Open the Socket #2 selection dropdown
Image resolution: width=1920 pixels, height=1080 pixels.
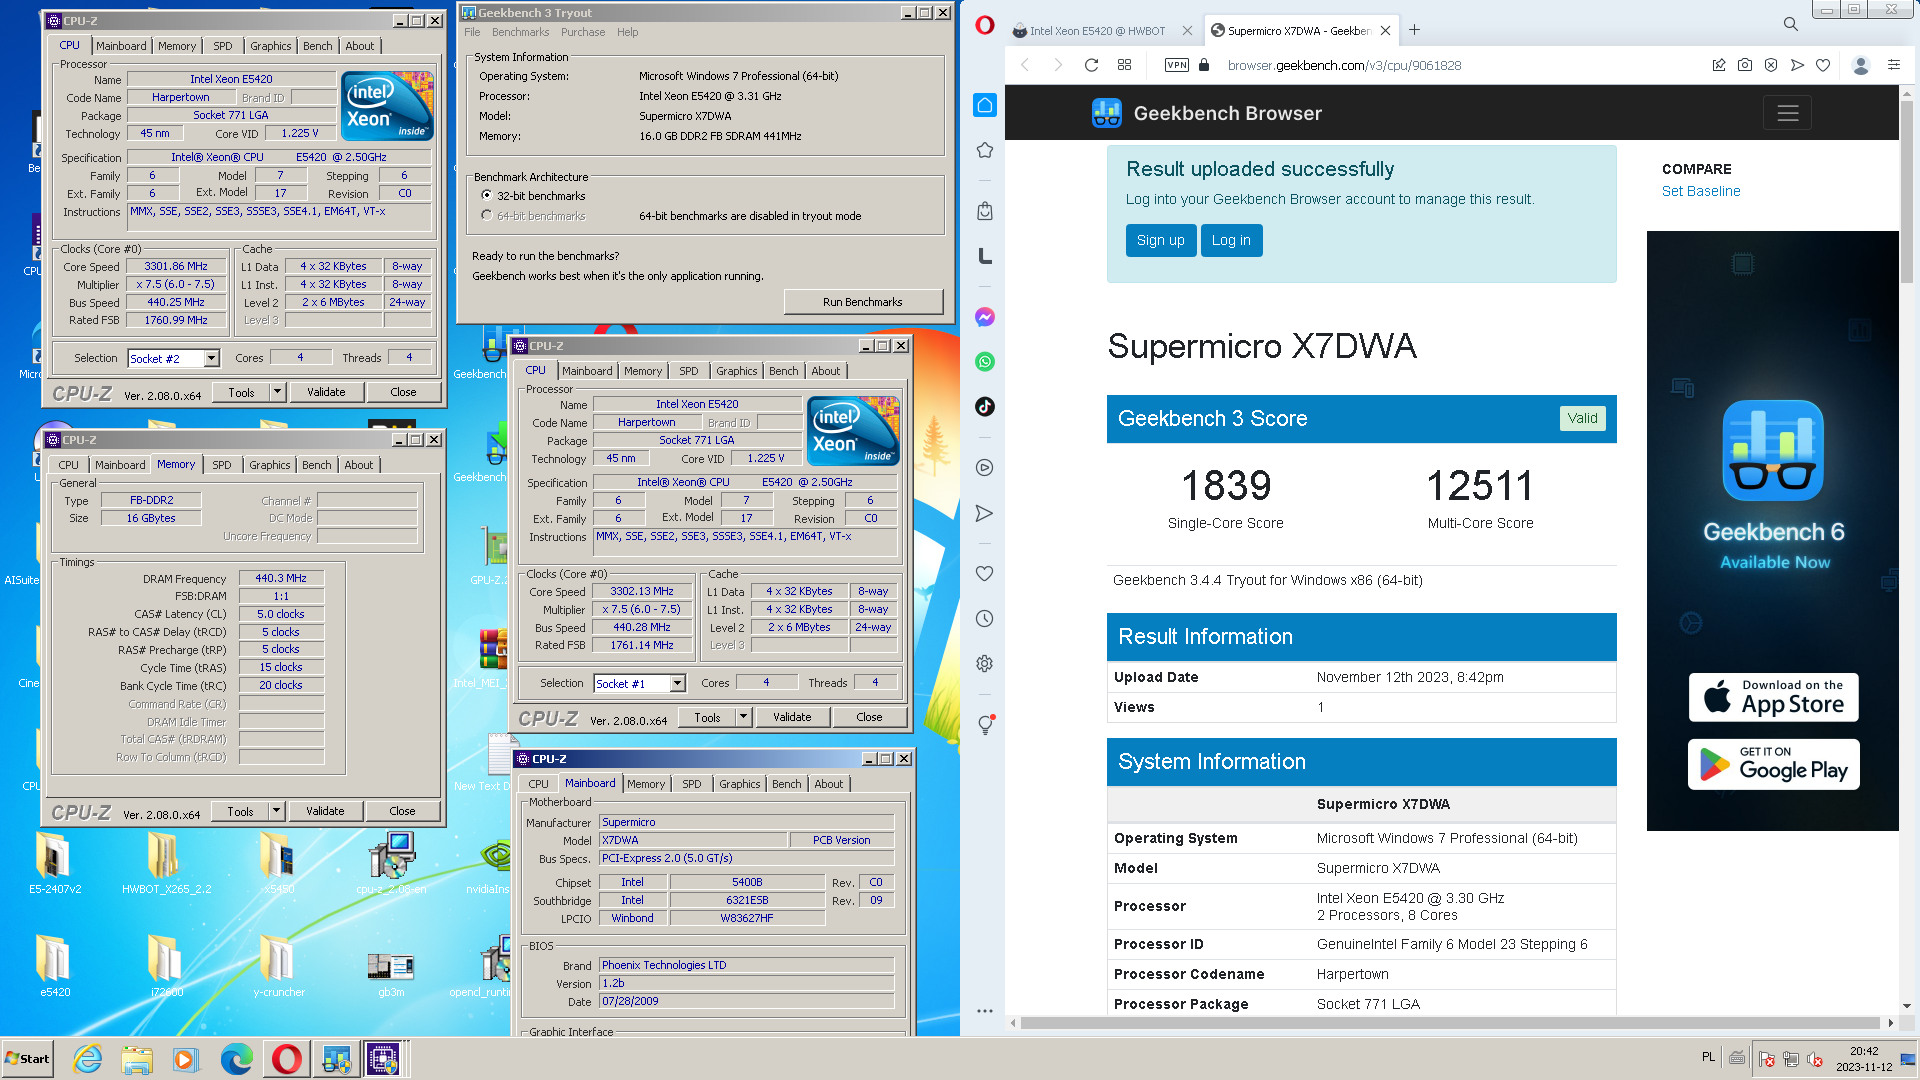coord(212,359)
